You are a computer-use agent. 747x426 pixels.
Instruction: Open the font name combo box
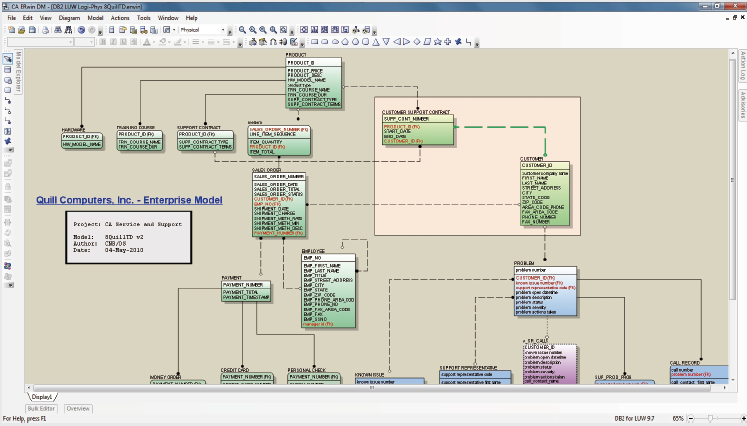point(40,42)
